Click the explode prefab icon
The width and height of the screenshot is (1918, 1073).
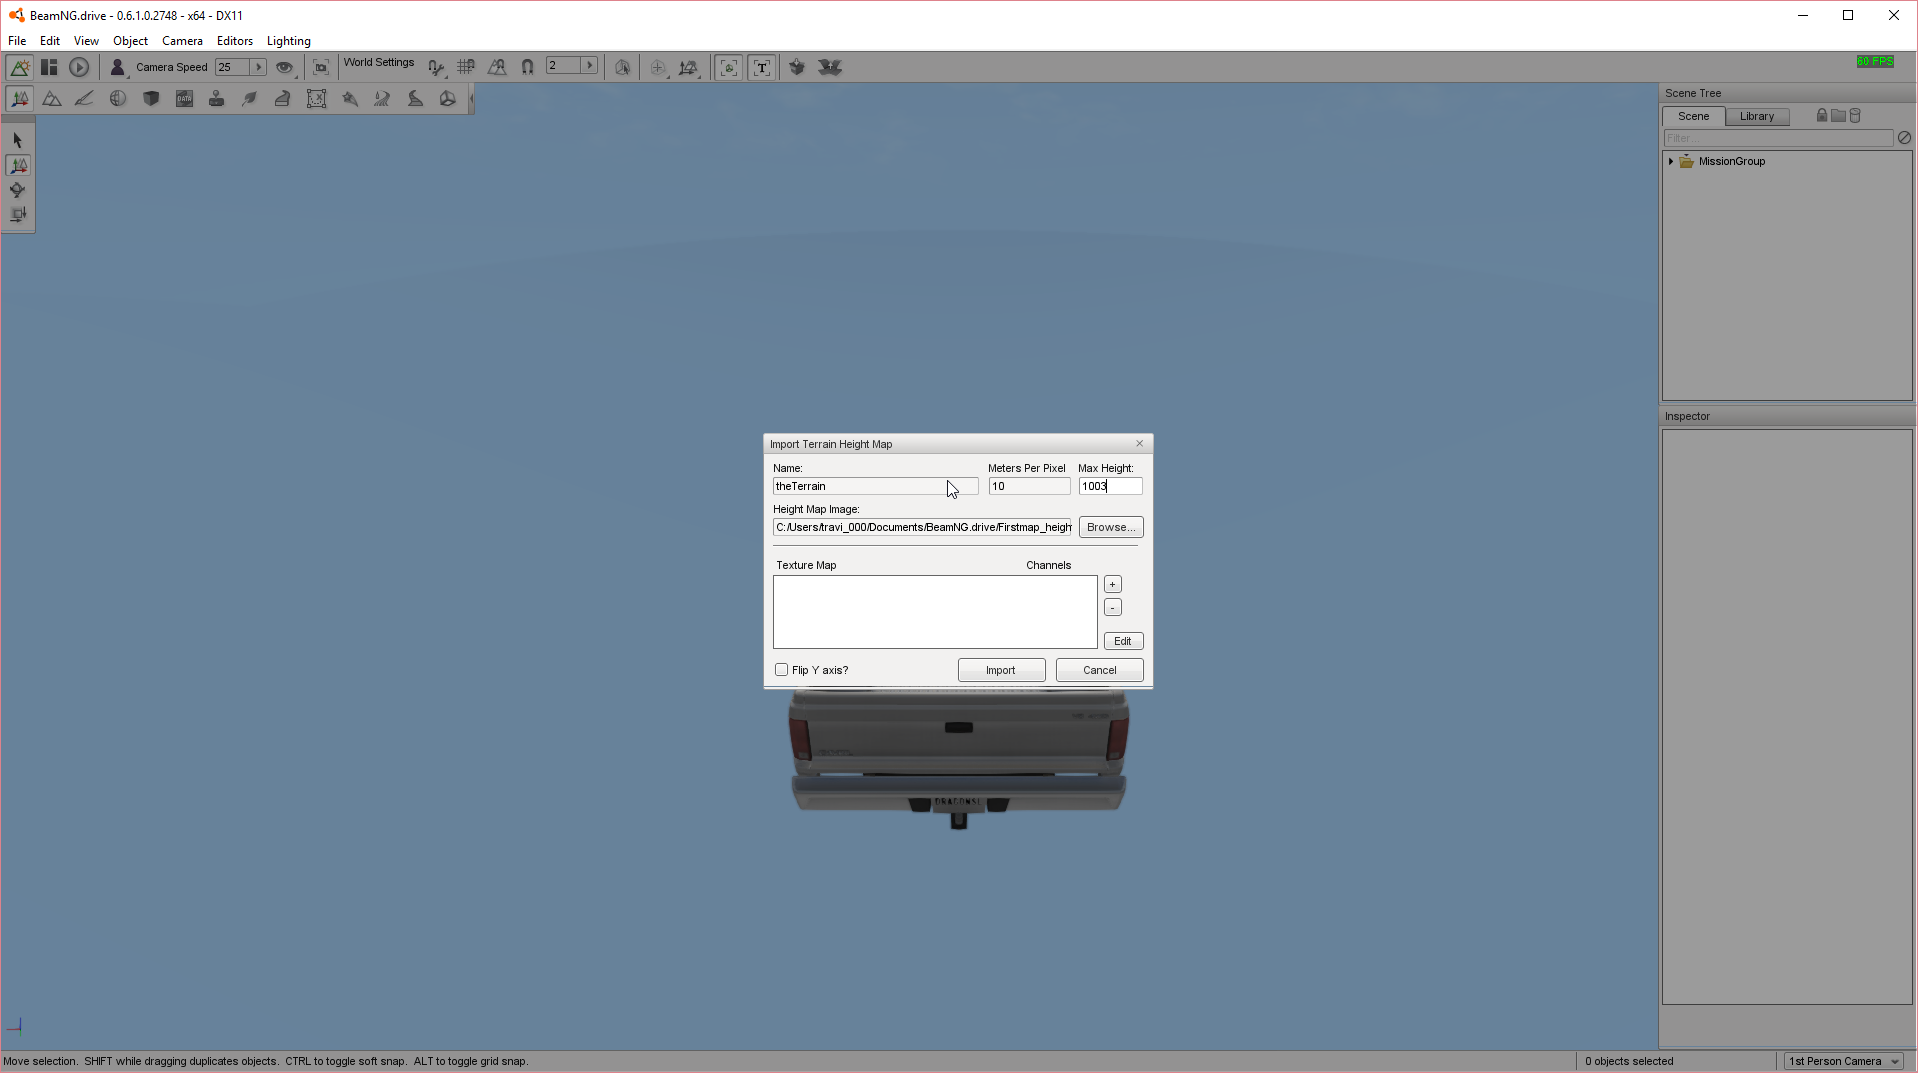coord(830,67)
